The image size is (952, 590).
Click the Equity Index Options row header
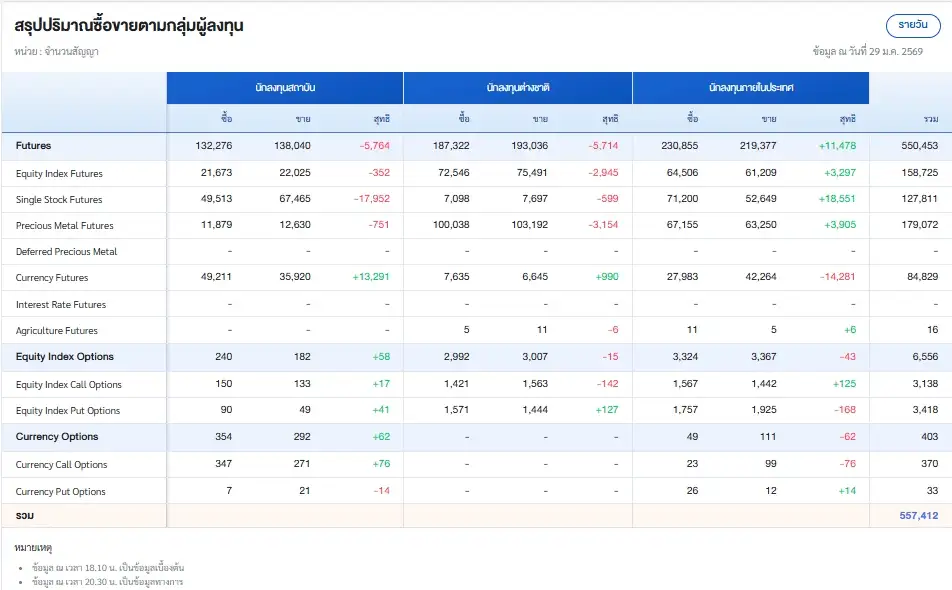coord(64,357)
